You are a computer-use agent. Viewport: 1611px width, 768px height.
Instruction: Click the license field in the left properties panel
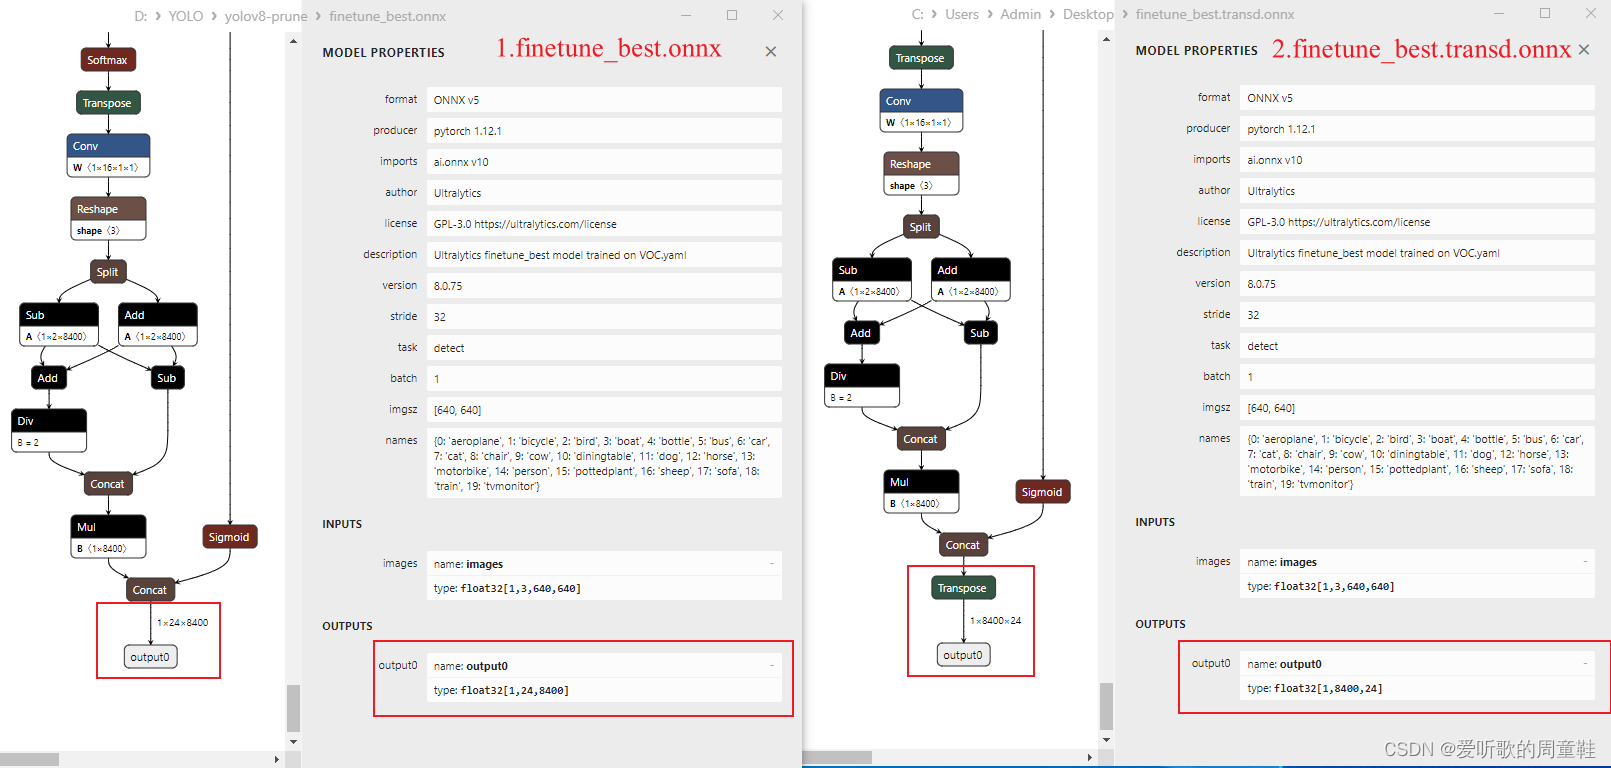[x=604, y=224]
